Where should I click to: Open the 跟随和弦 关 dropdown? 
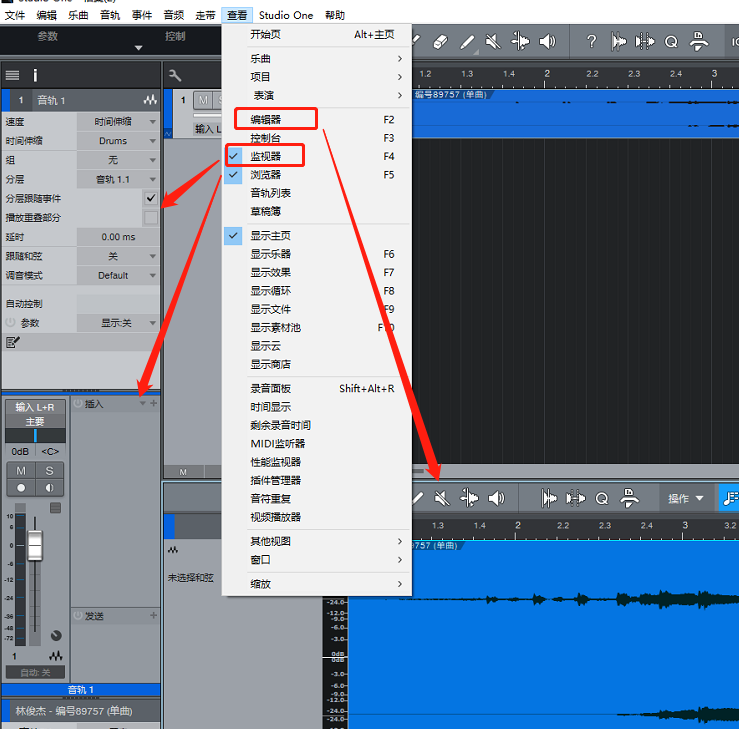(118, 256)
